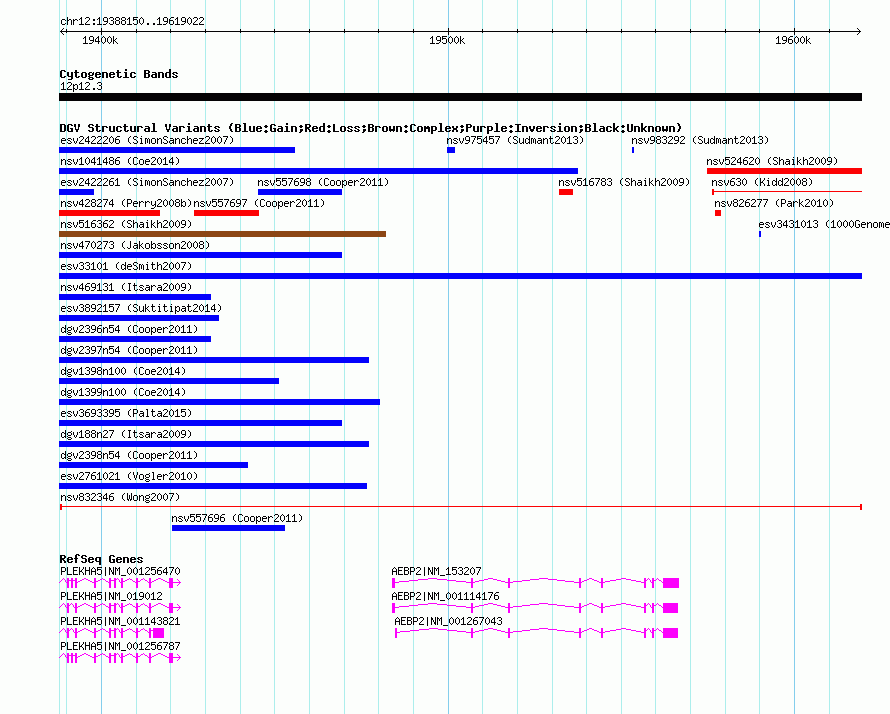This screenshot has height=714, width=890.
Task: Click the black 12p12.3 cytogenetic band bar
Action: click(x=460, y=97)
